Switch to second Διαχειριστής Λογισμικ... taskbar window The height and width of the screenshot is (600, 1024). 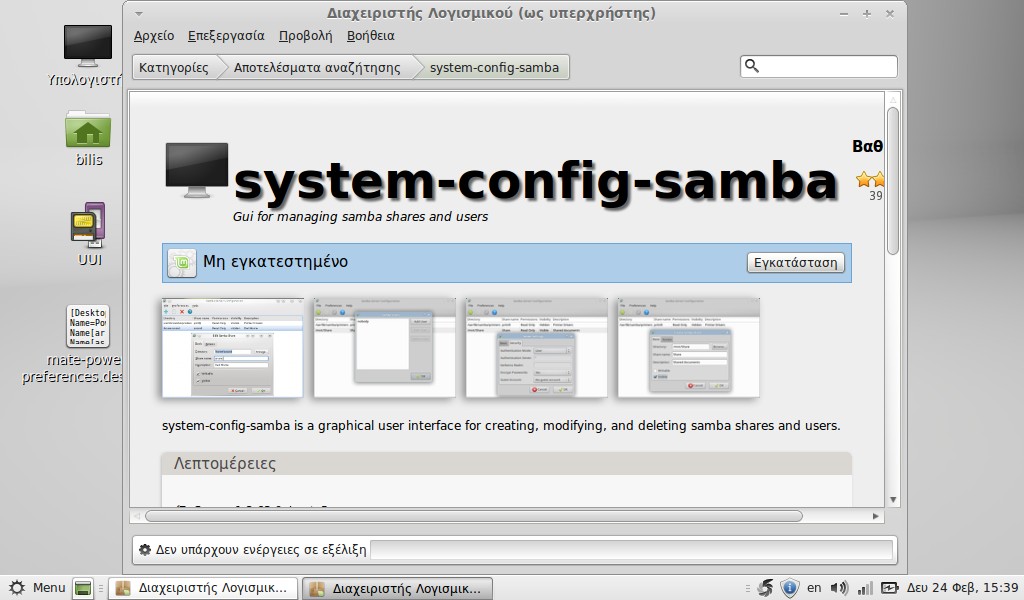[x=397, y=588]
